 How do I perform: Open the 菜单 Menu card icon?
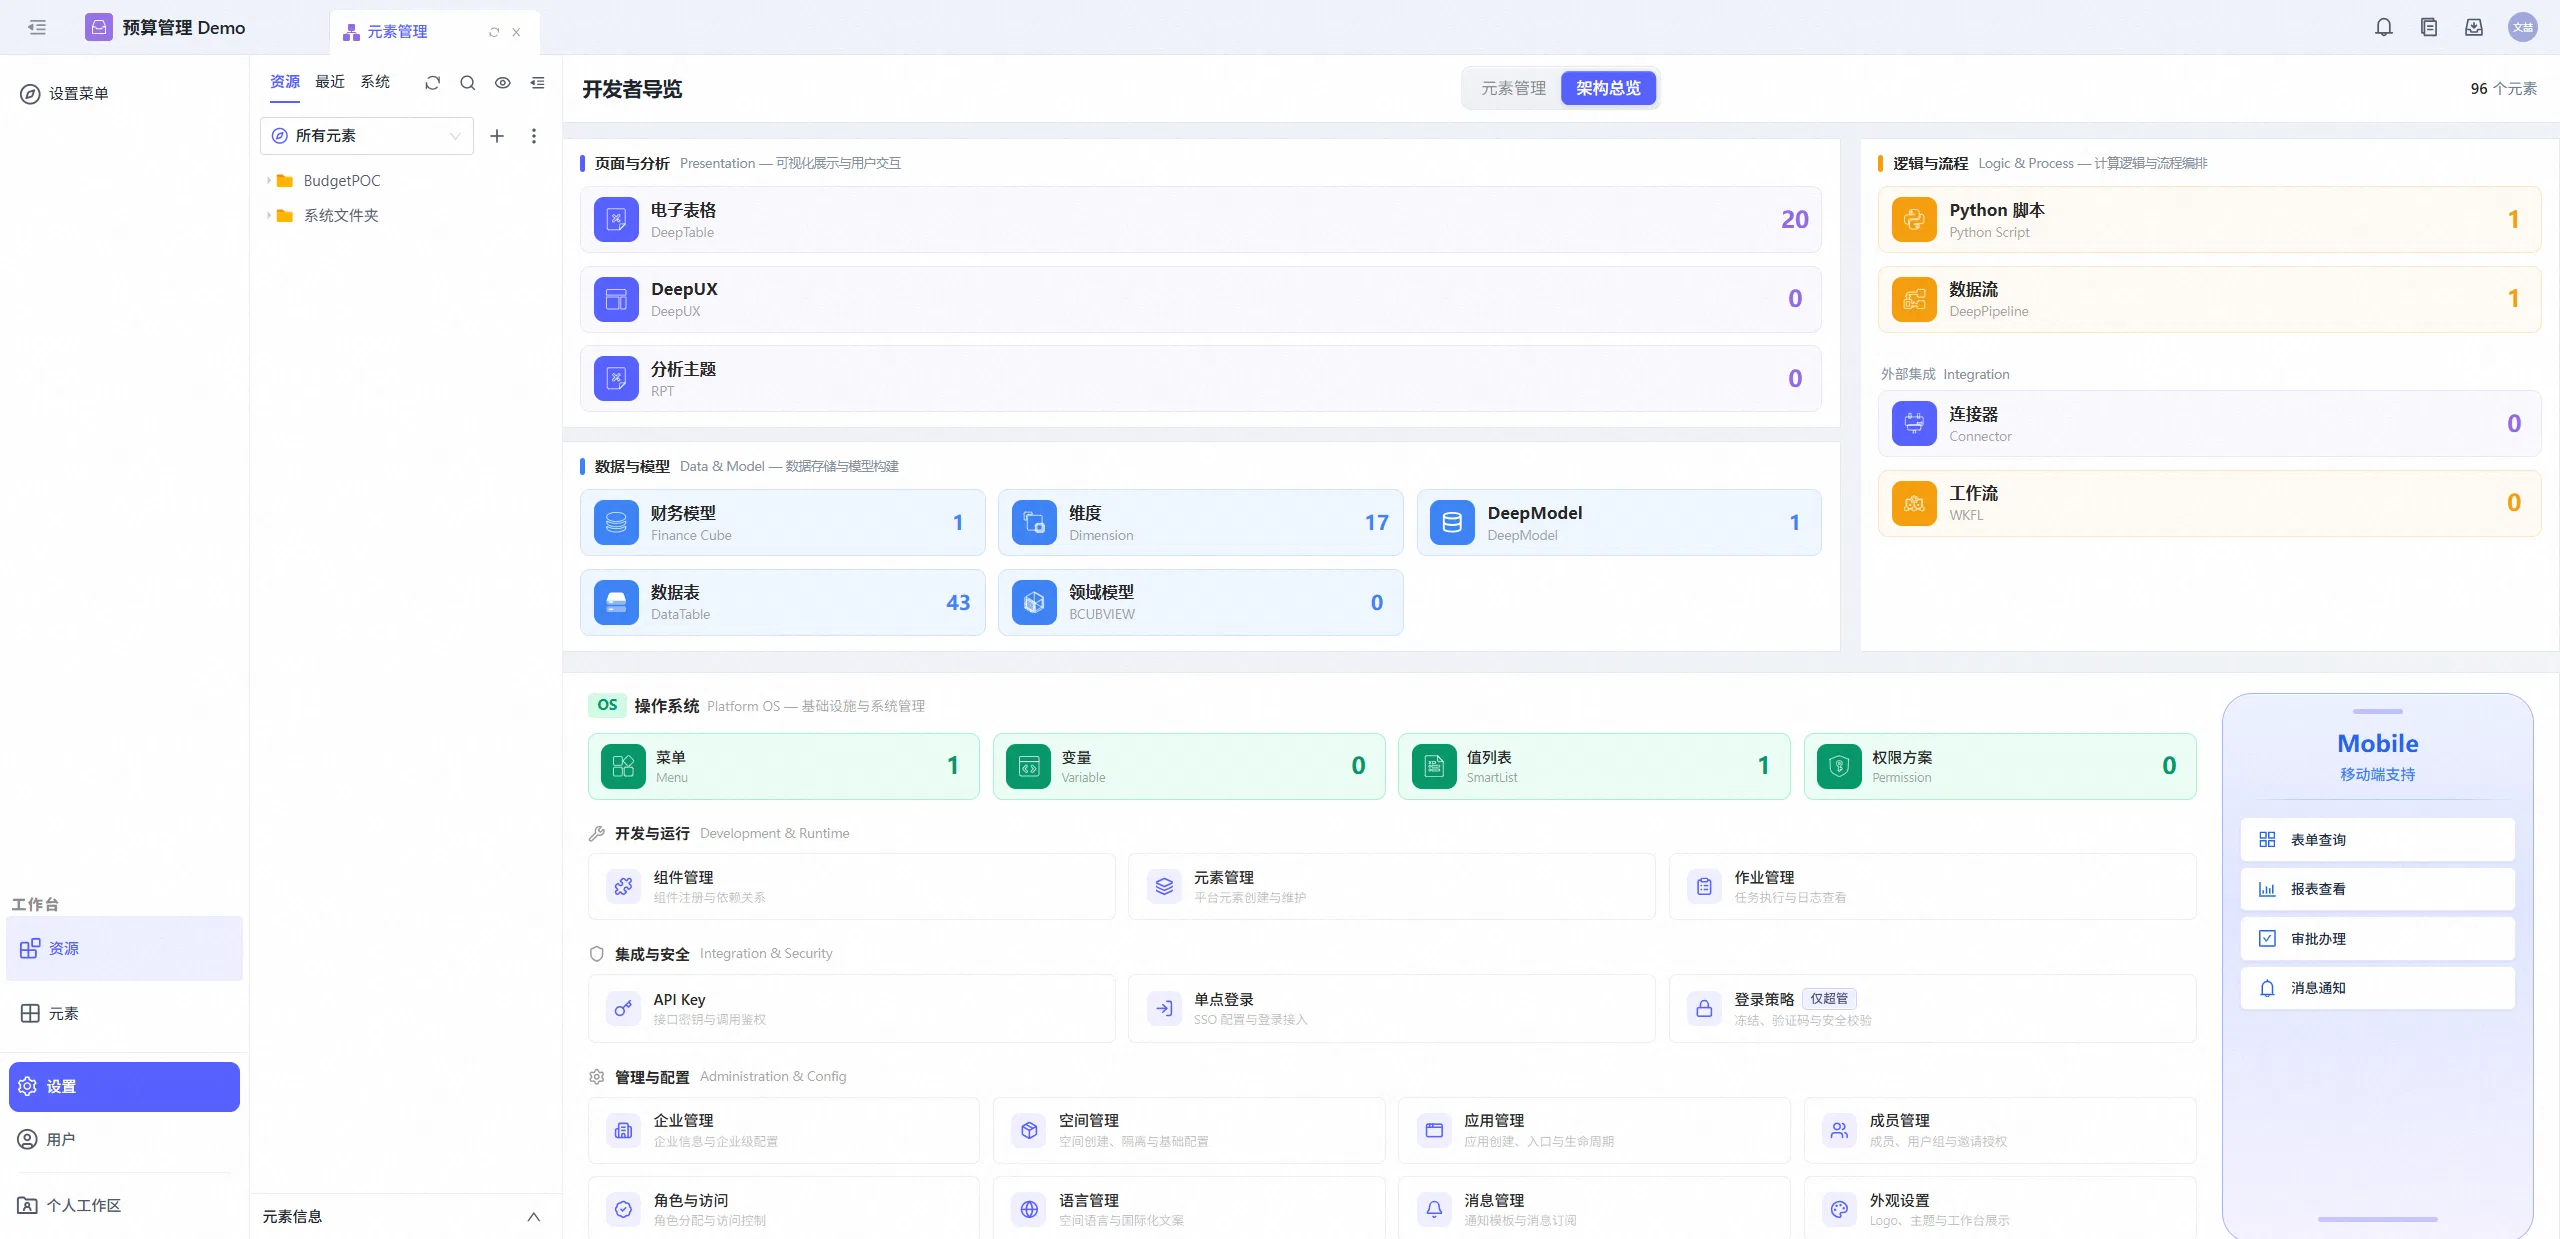pyautogui.click(x=623, y=767)
